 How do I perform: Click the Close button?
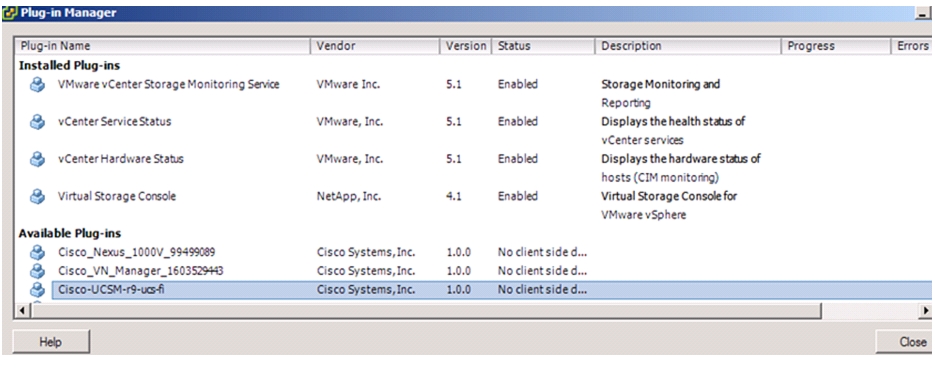905,342
